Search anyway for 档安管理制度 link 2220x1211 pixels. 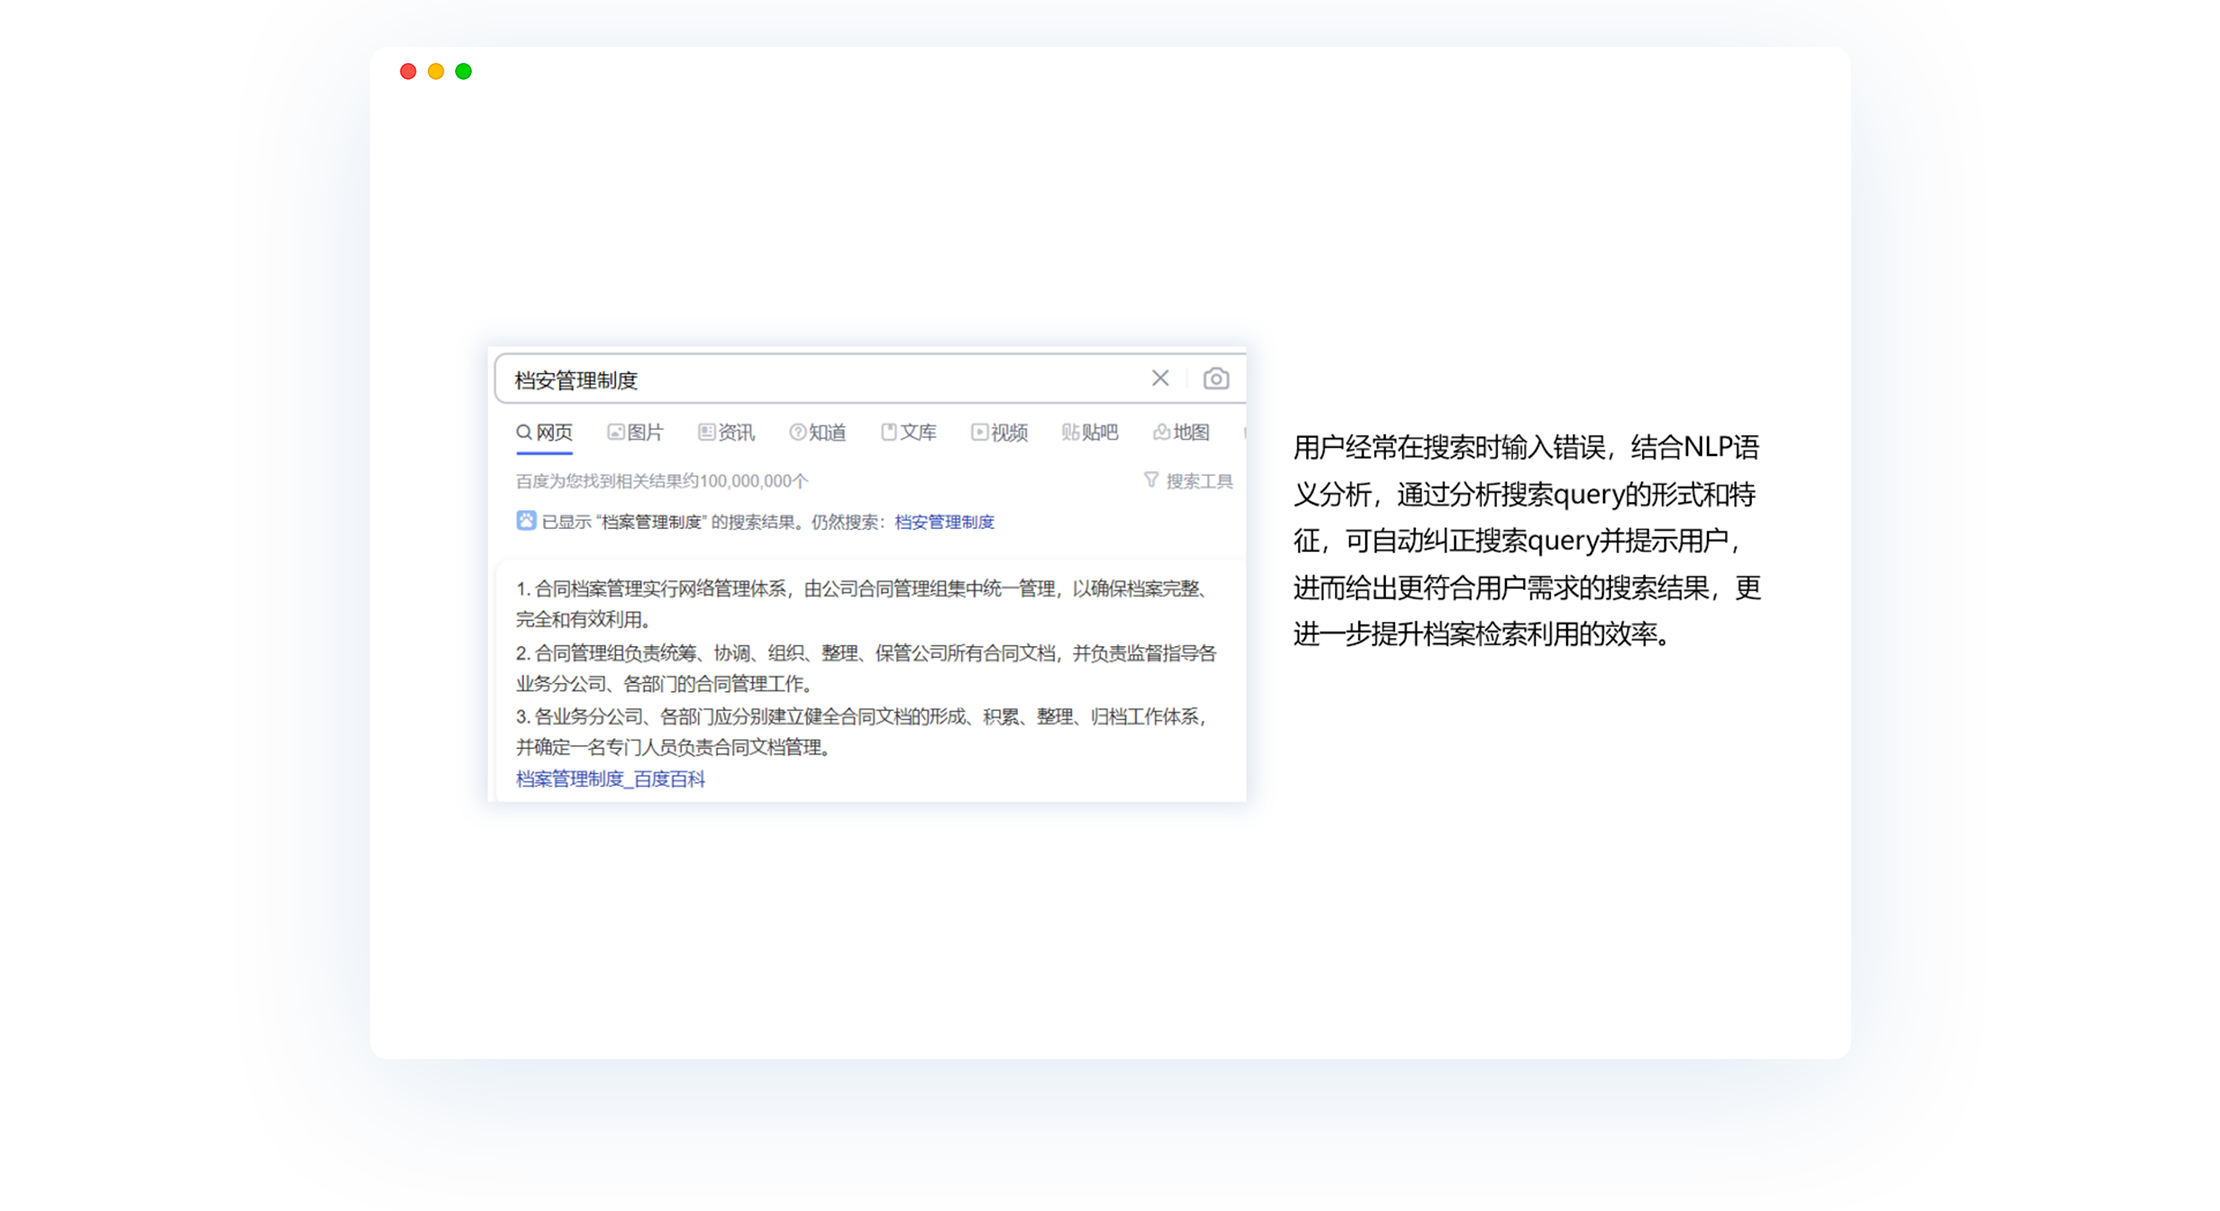(x=944, y=522)
